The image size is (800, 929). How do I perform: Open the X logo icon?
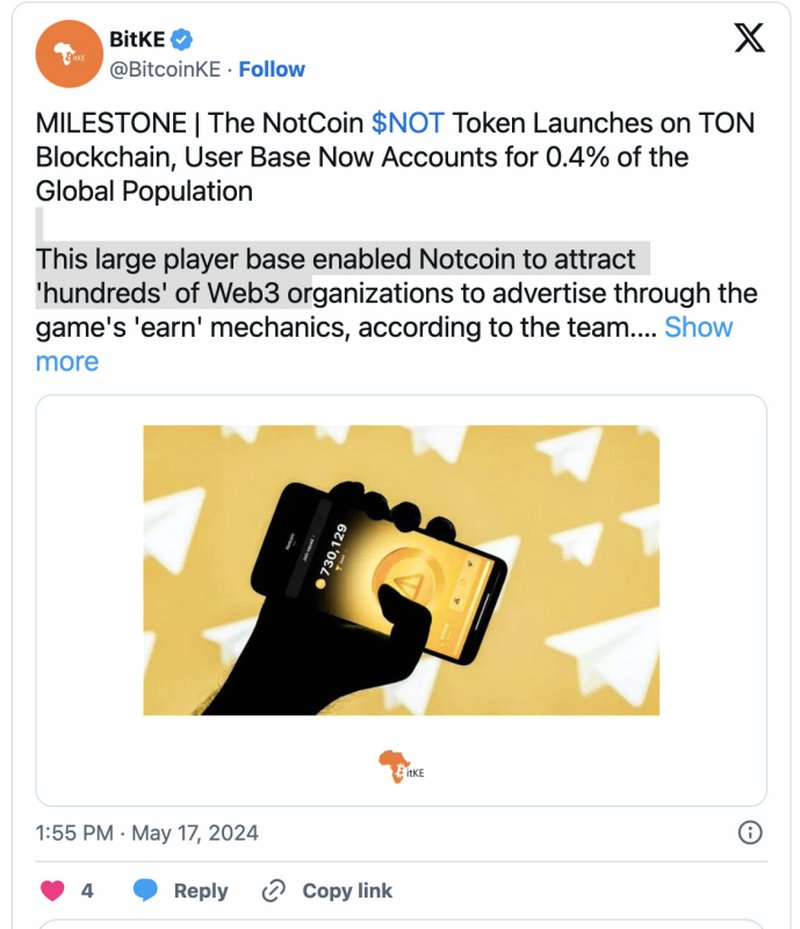click(749, 38)
